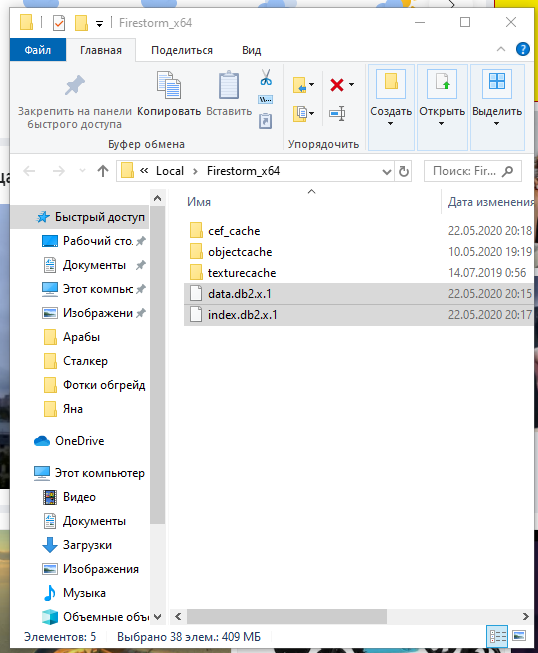Screen dimensions: 538x653
Task: Switch to the Главная ribbon tab
Action: (x=101, y=50)
